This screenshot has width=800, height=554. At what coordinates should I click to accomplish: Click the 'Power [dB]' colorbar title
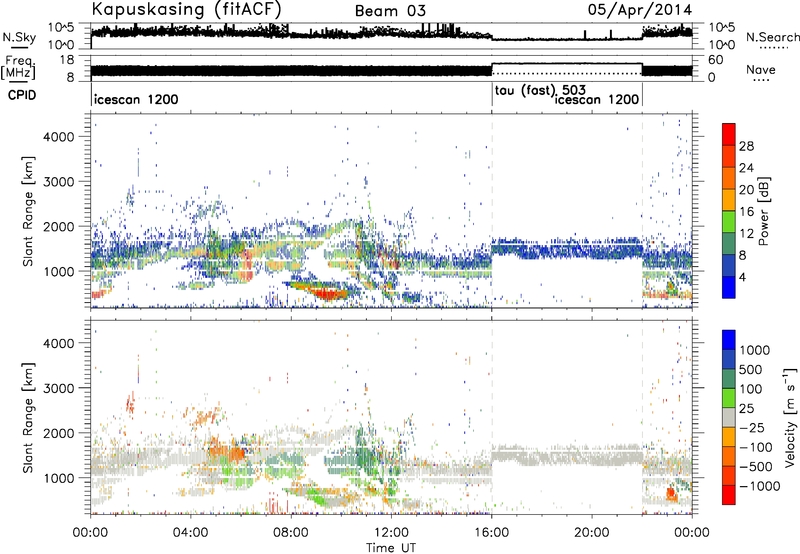point(764,211)
